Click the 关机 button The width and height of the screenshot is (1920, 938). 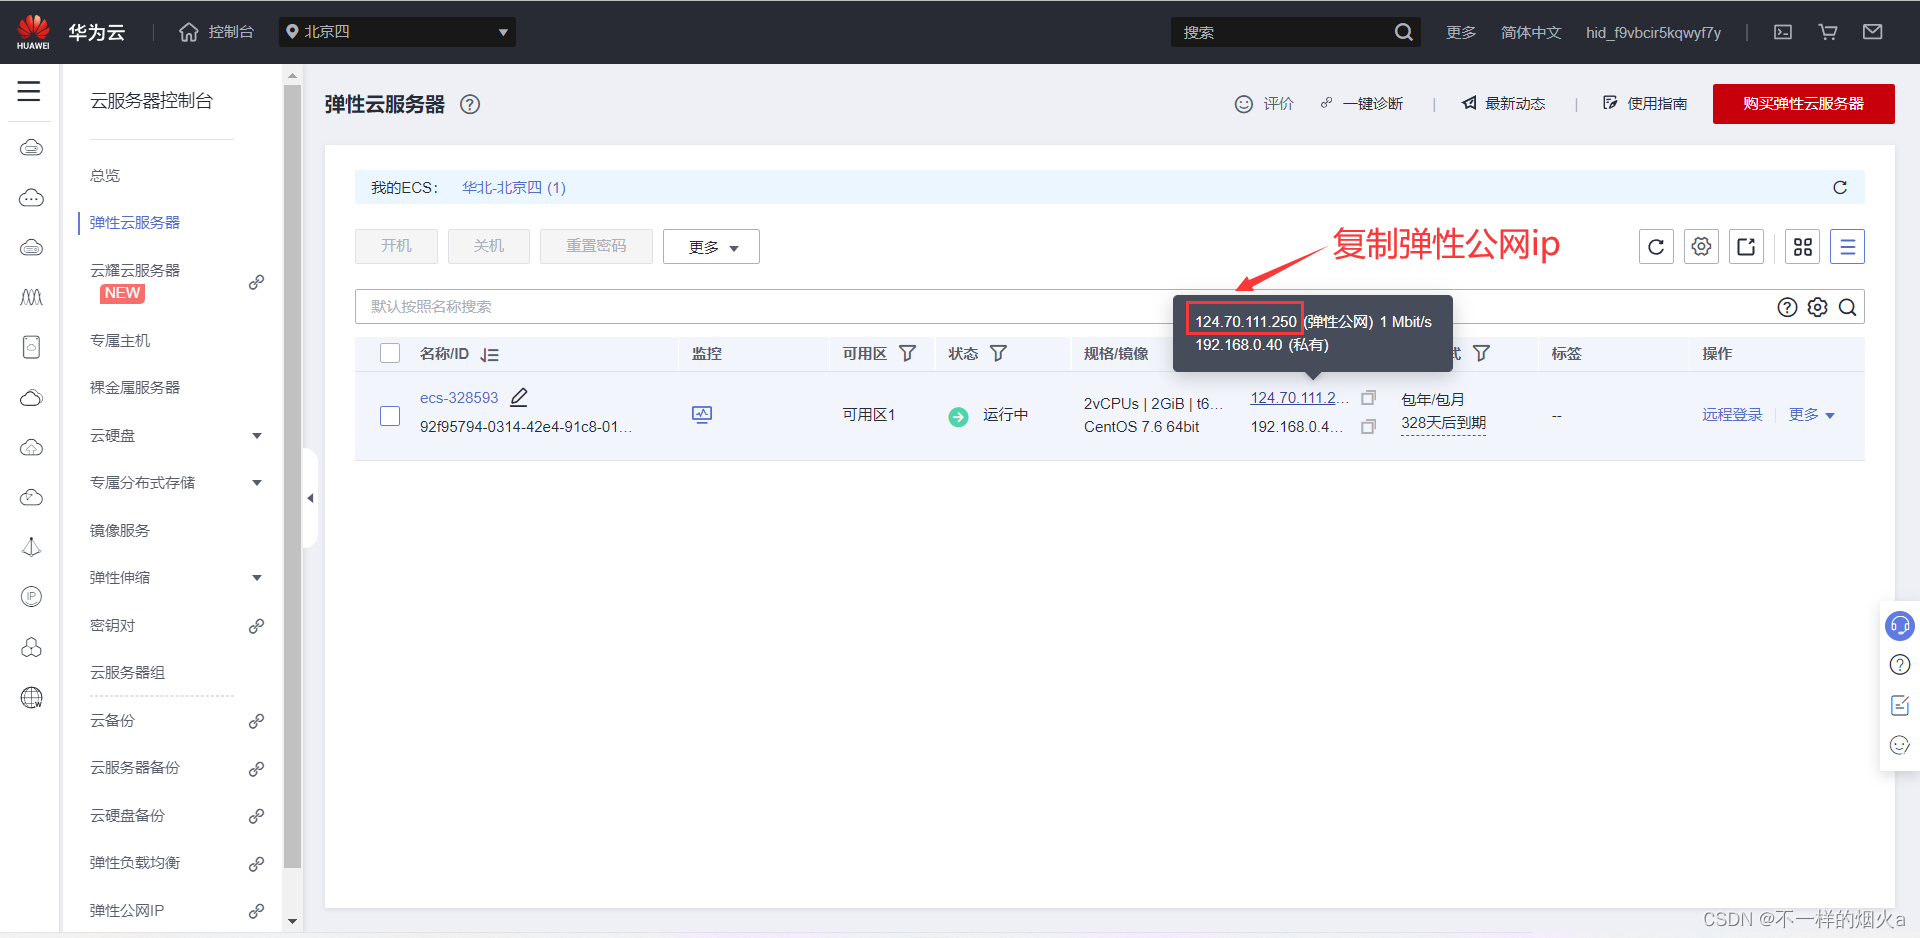pos(489,246)
